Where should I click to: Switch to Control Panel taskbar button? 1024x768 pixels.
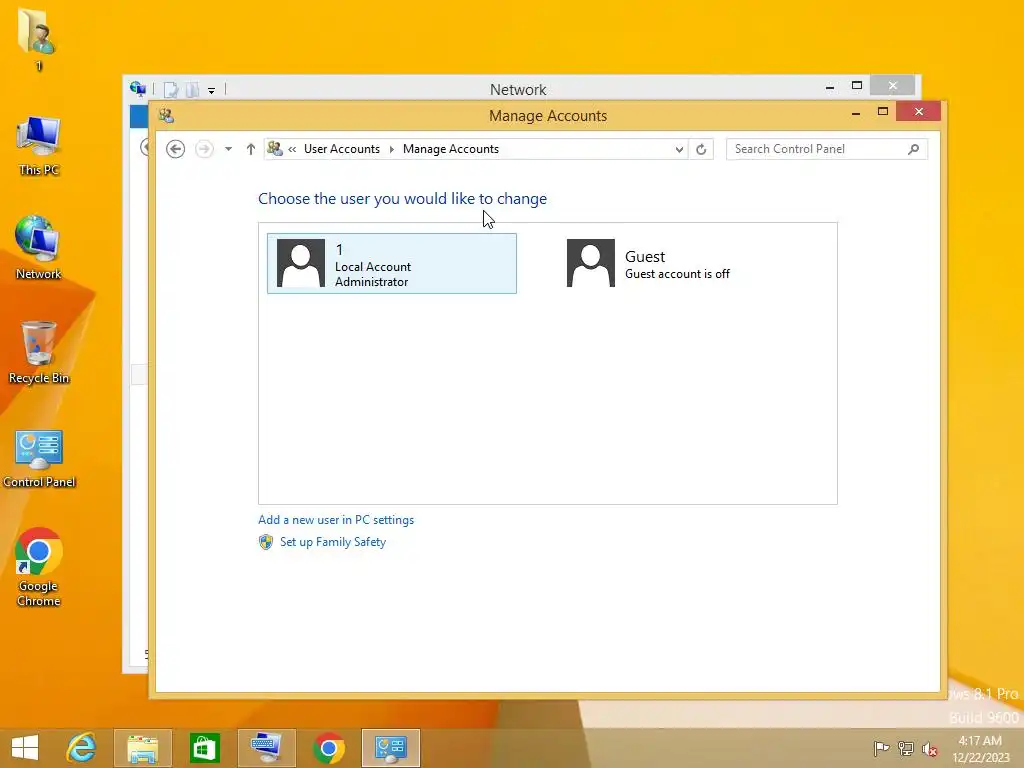coord(391,748)
